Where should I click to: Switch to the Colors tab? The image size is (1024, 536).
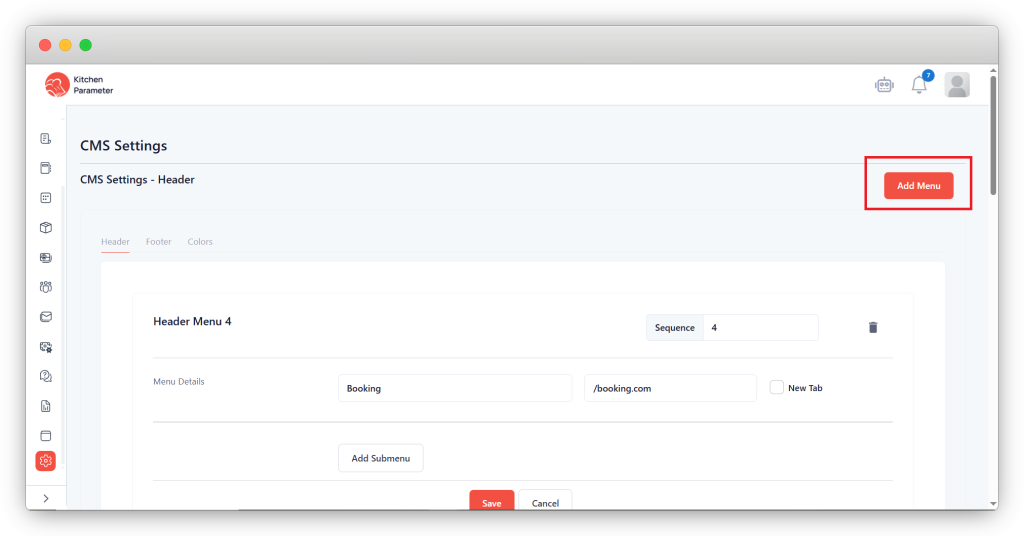pyautogui.click(x=200, y=242)
